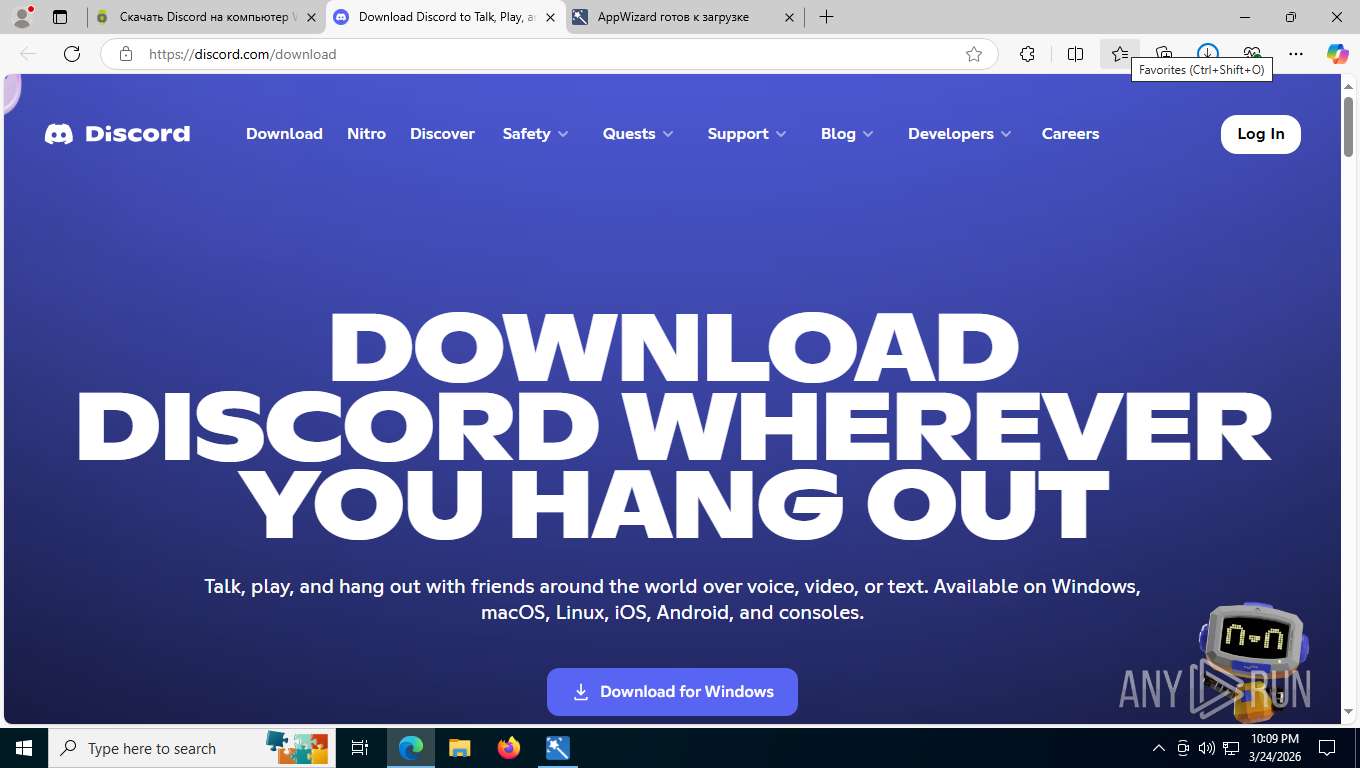Viewport: 1360px width, 768px height.
Task: Open the Windows Start menu
Action: [24, 748]
